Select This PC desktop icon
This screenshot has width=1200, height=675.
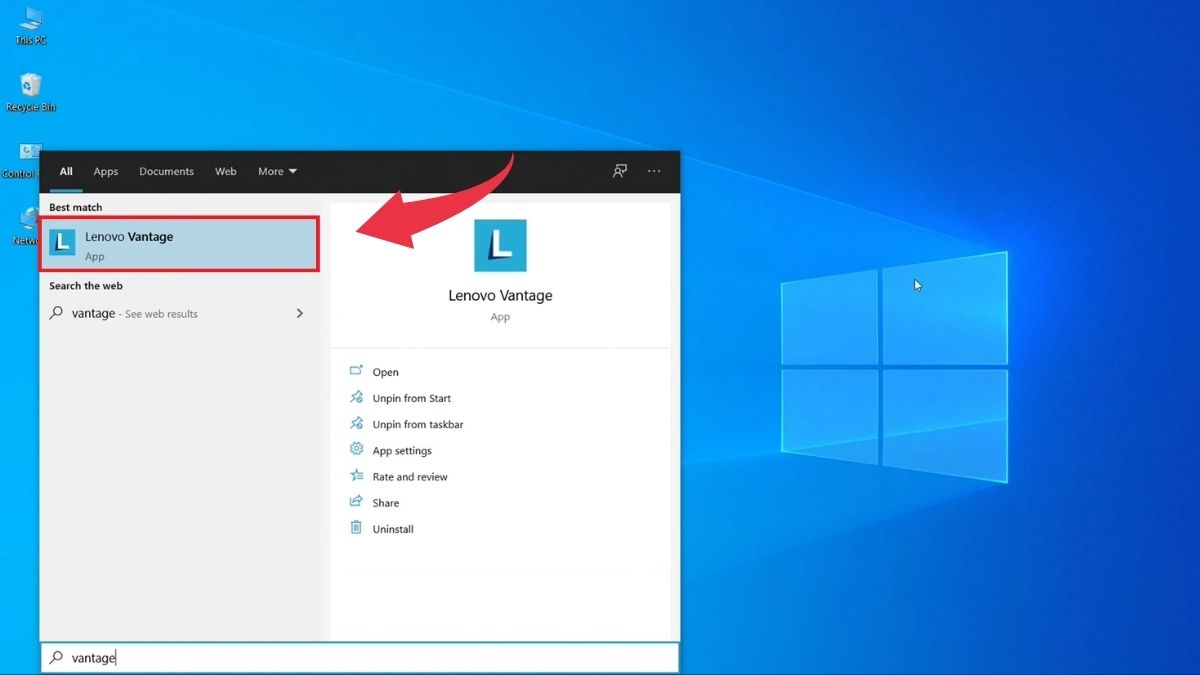[31, 26]
